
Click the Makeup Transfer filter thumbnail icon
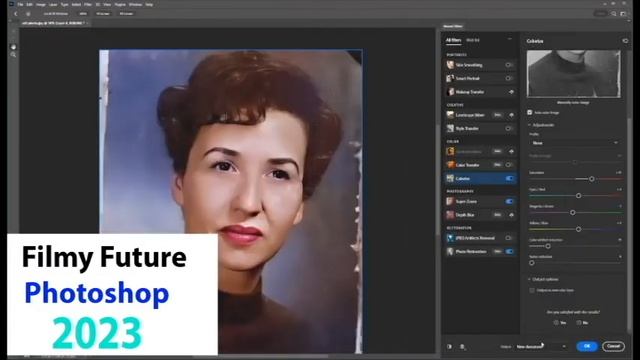[450, 92]
